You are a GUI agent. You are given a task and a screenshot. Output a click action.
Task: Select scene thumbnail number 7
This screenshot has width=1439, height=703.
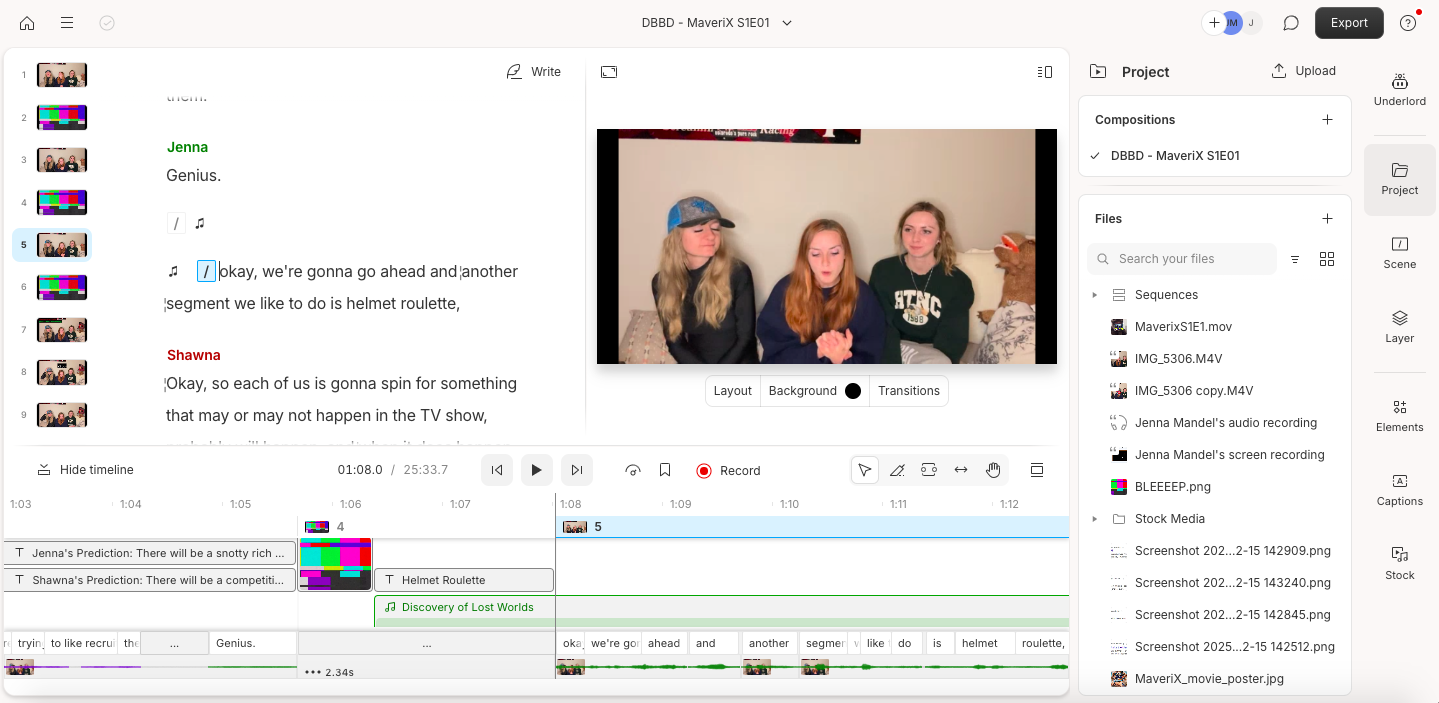pos(62,330)
